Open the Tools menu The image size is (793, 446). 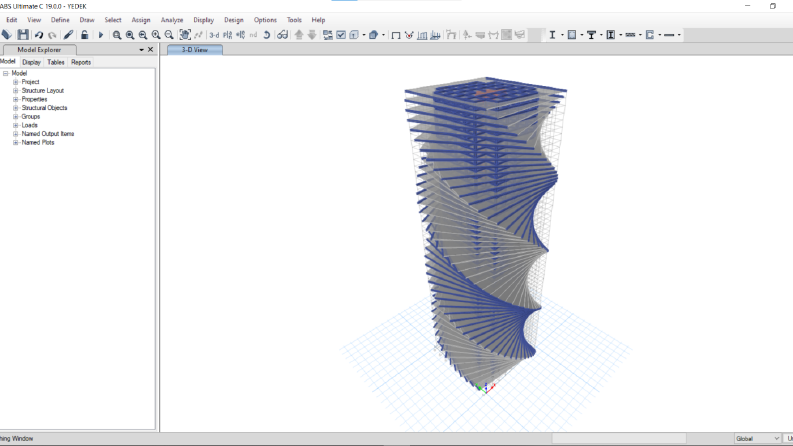(294, 20)
